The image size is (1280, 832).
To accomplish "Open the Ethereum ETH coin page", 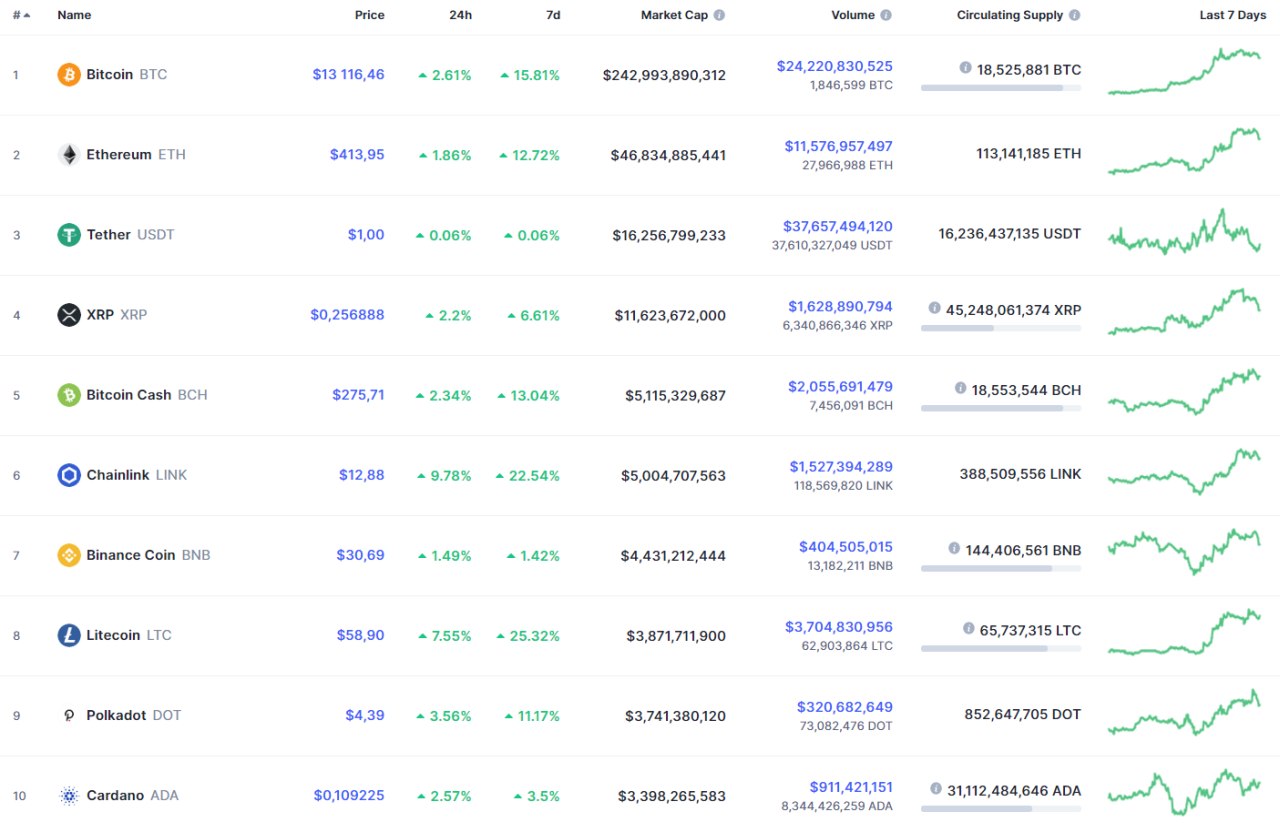I will [x=136, y=155].
